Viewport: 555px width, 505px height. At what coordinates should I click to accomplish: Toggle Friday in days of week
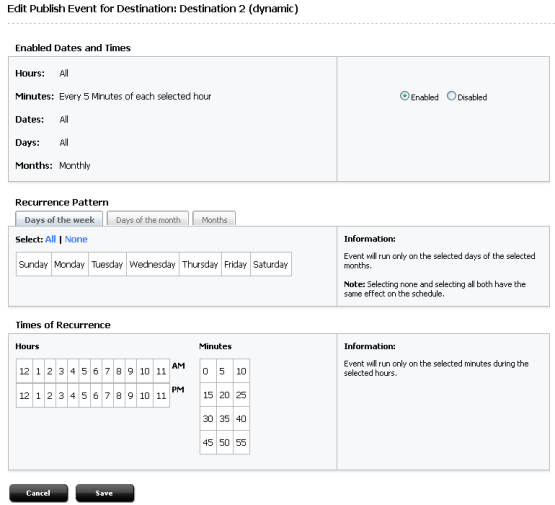236,264
